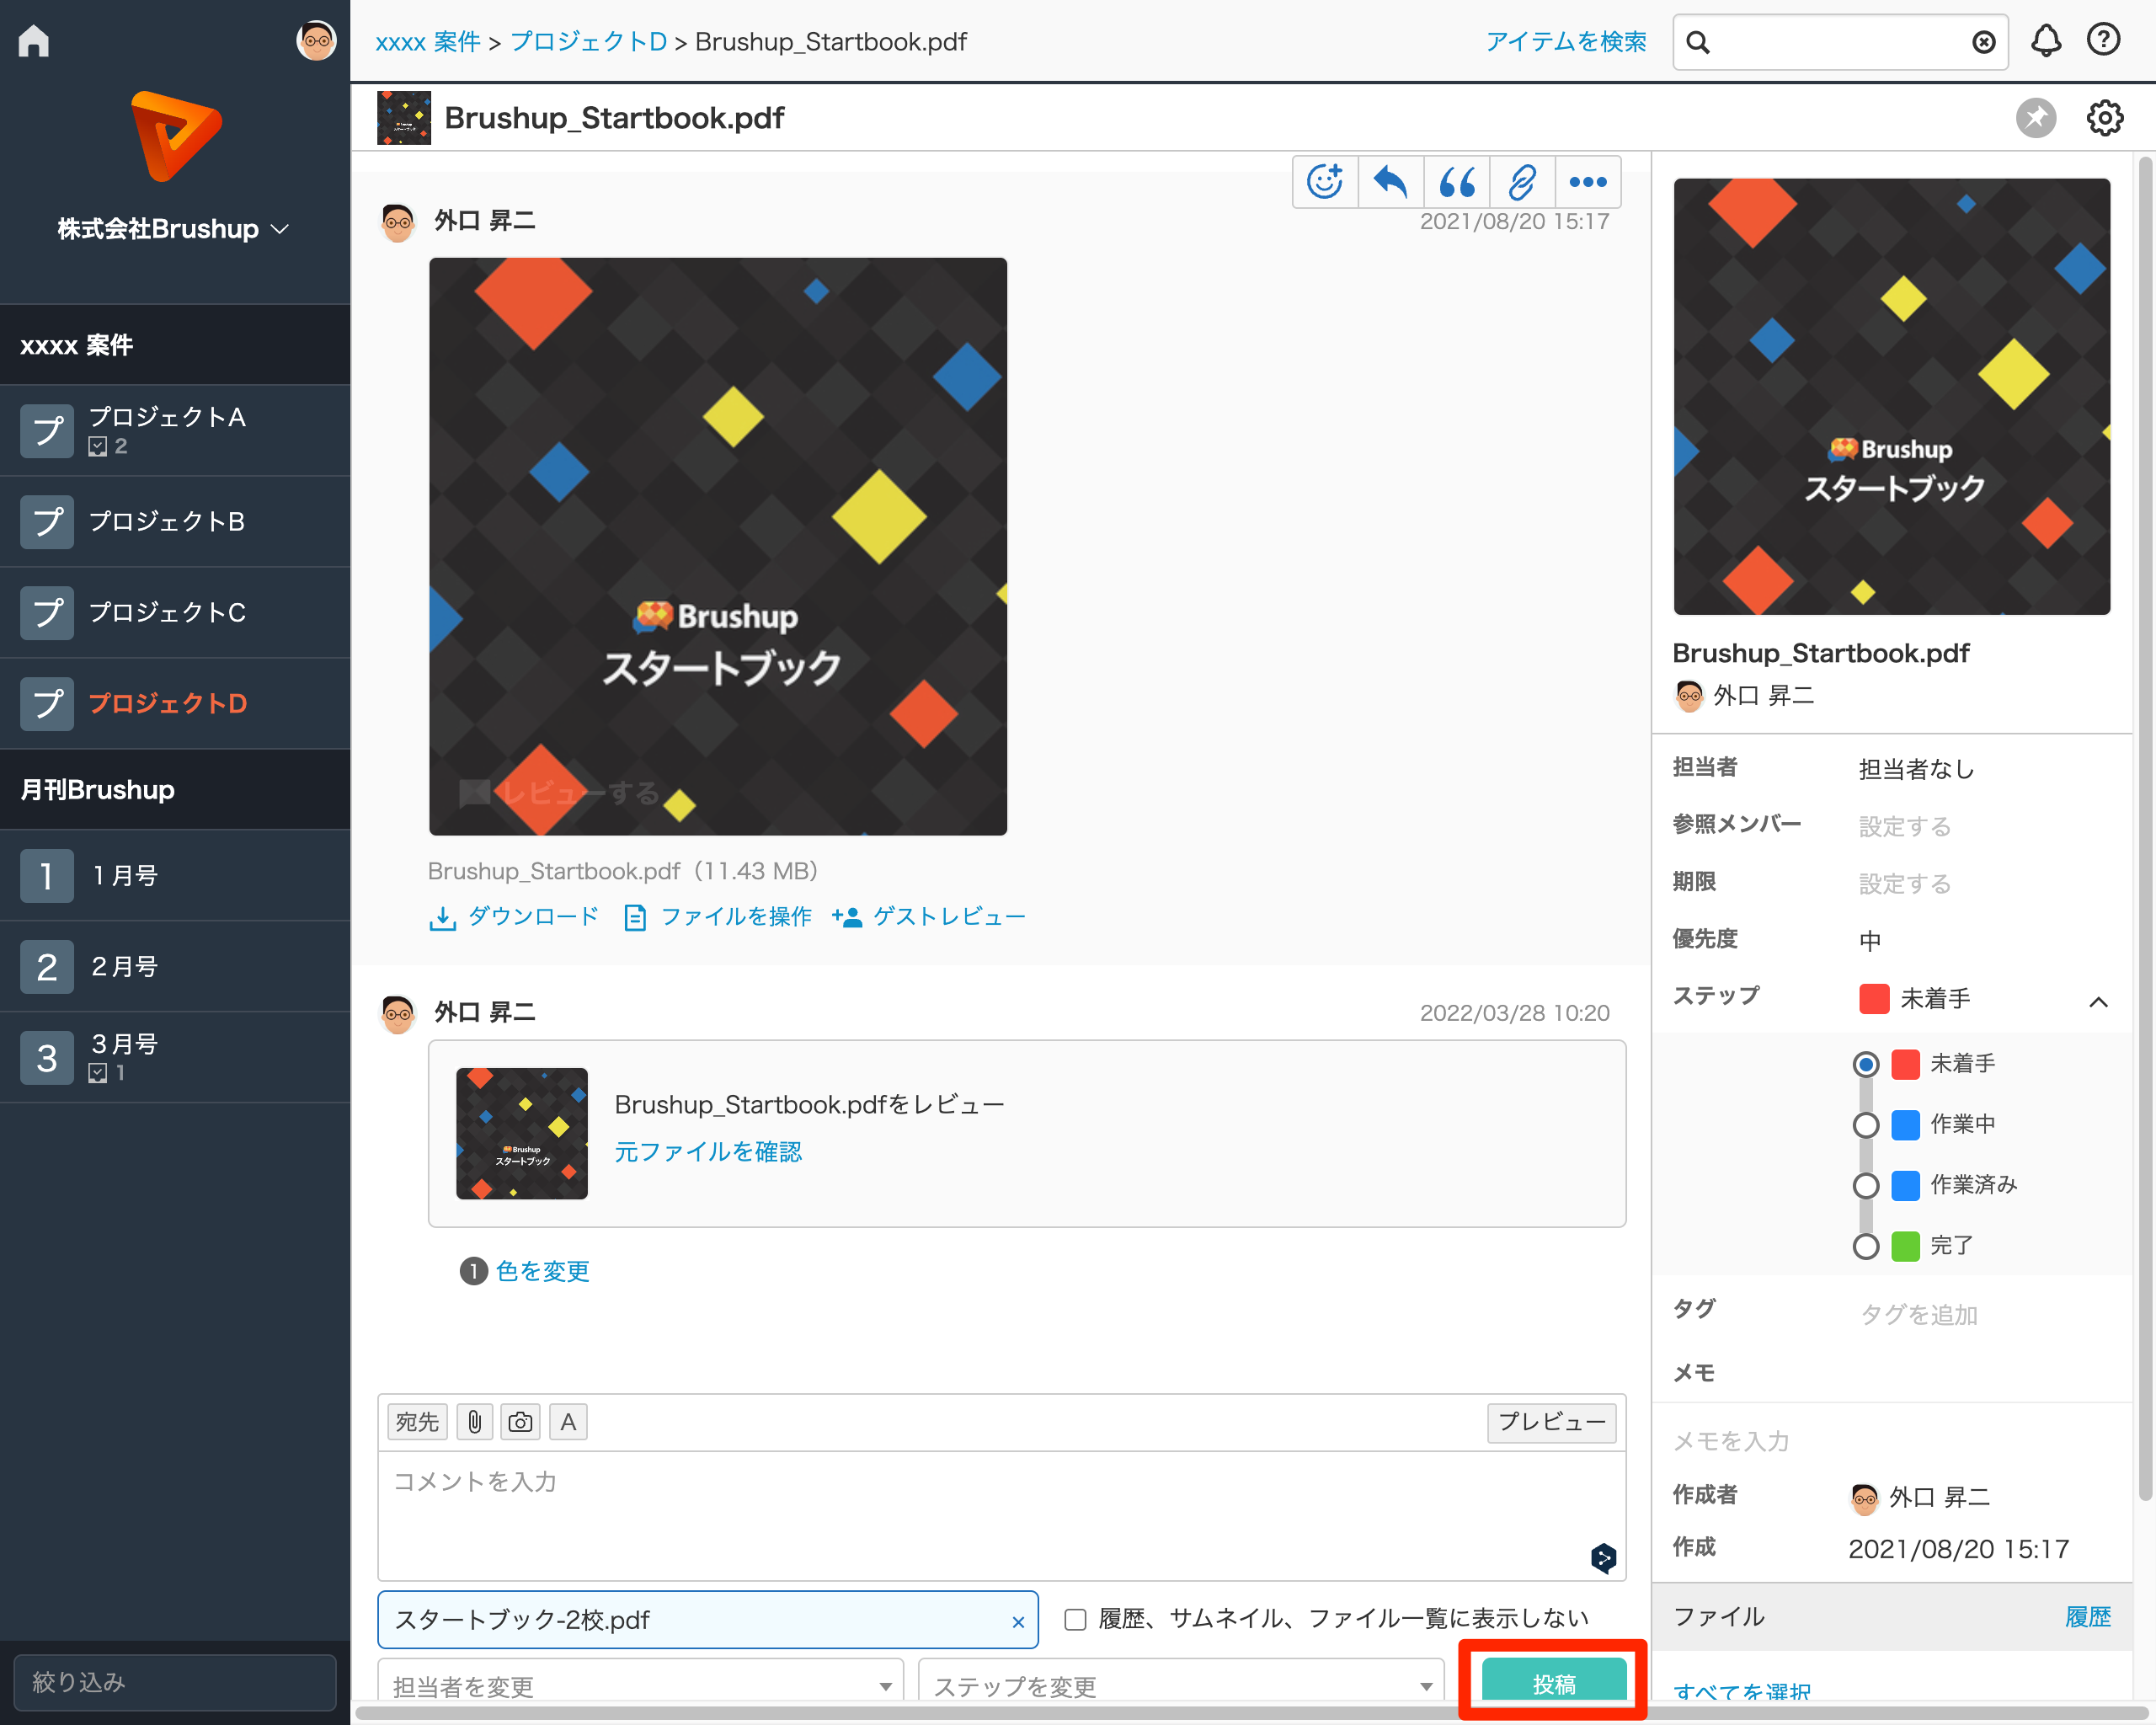
Task: Select プロジェクトB in sidebar
Action: click(175, 521)
